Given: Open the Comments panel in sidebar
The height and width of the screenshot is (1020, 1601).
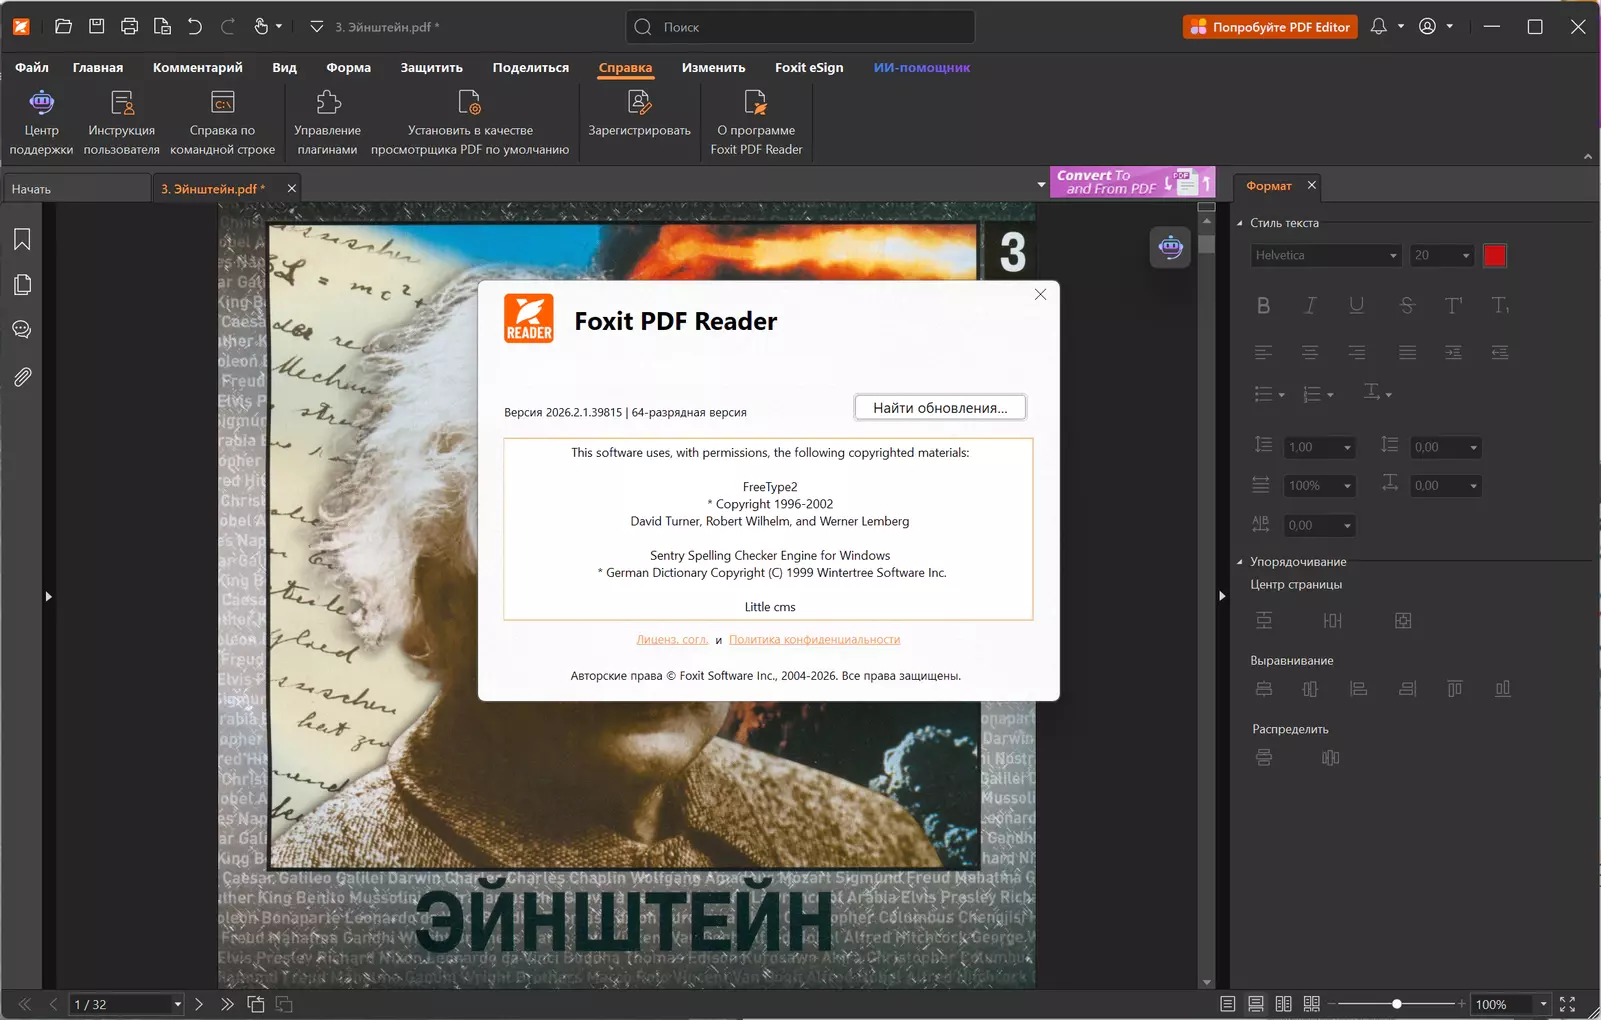Looking at the screenshot, I should (x=22, y=330).
